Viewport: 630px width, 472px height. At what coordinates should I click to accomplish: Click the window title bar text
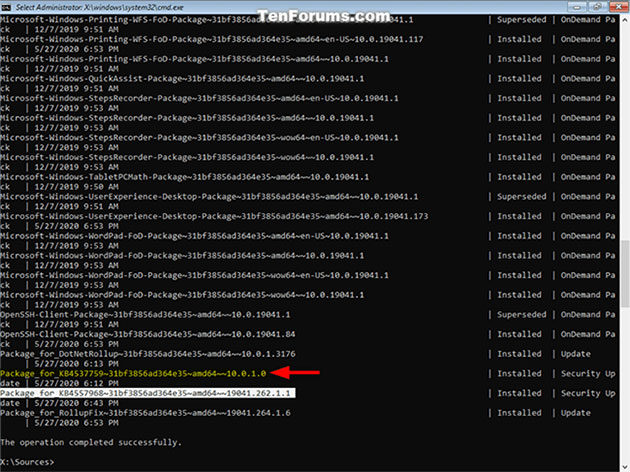[99, 7]
